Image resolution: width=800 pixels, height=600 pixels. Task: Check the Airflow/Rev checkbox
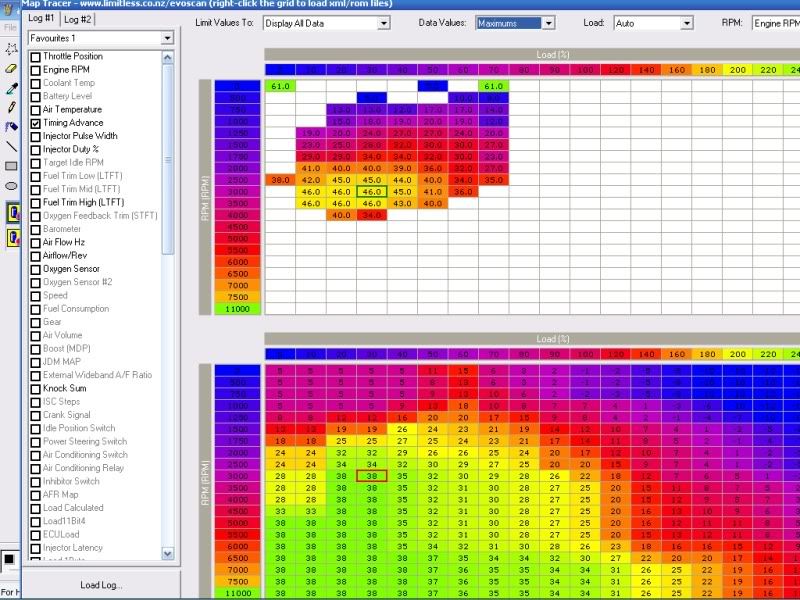coord(35,256)
